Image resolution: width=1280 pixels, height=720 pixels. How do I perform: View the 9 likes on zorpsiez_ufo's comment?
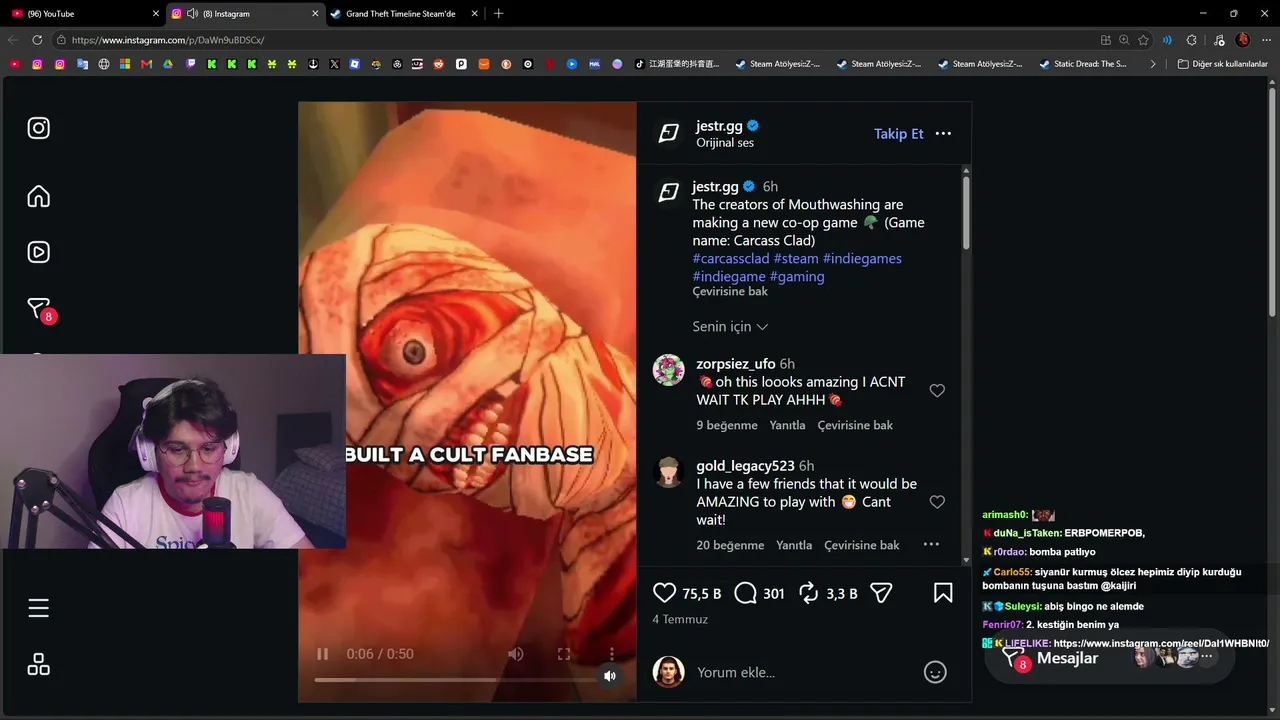(x=727, y=425)
